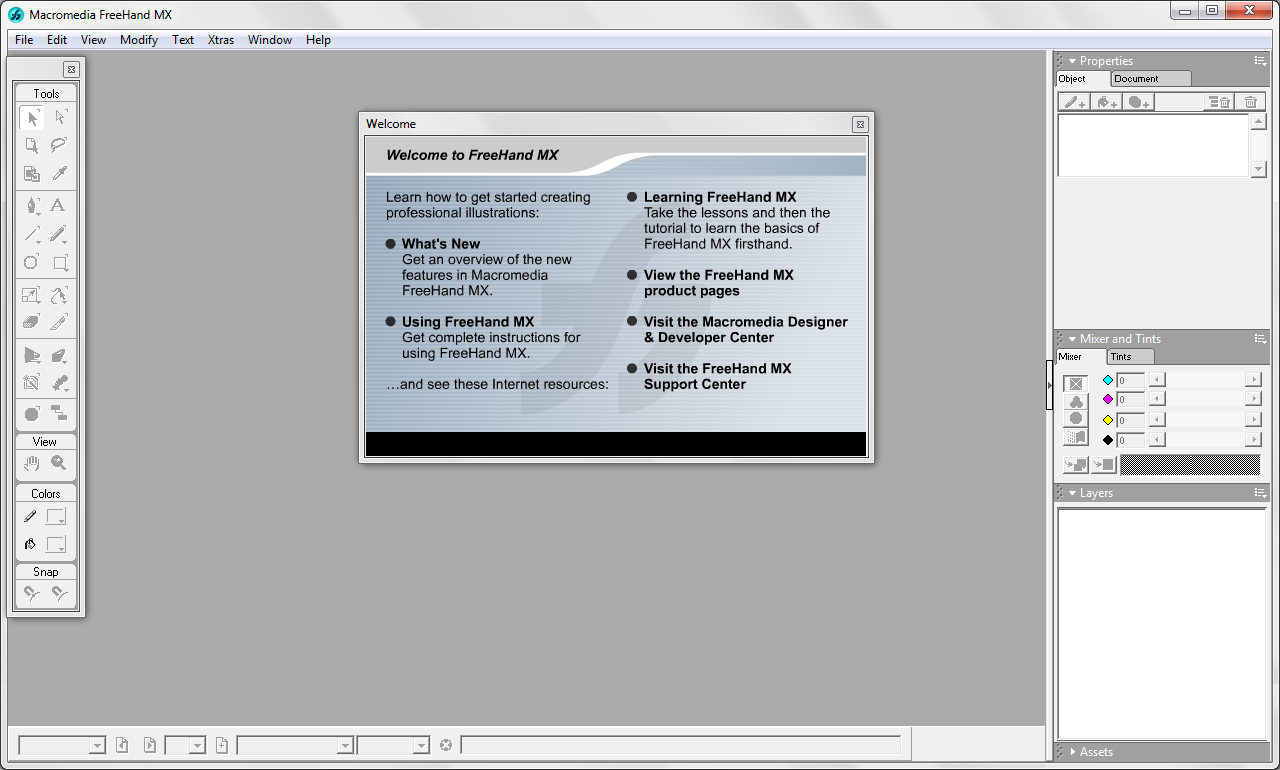Select the Rectangle tool
1280x770 pixels.
[x=60, y=263]
